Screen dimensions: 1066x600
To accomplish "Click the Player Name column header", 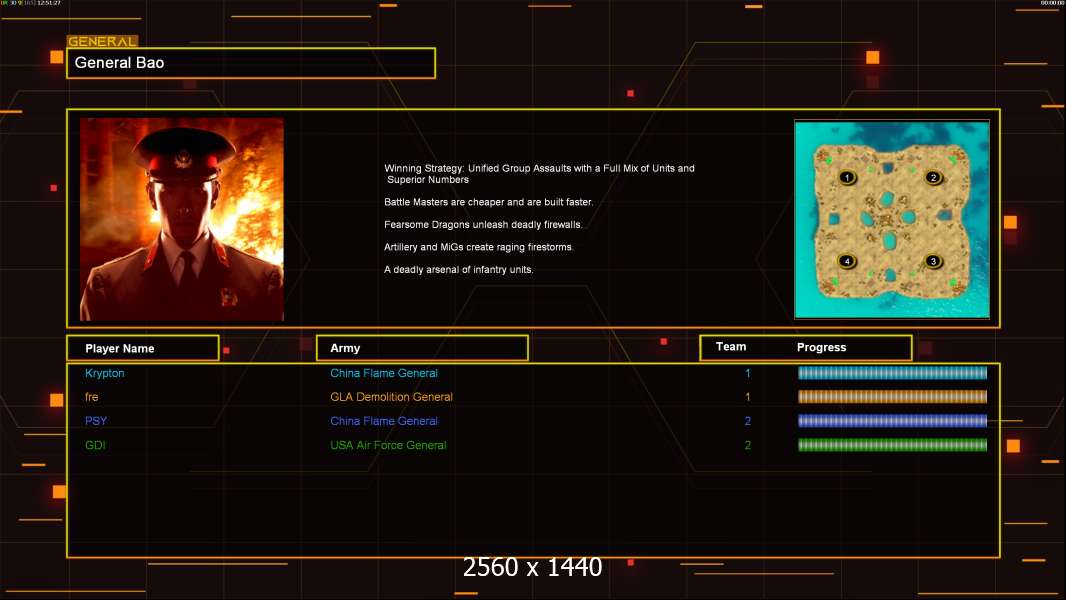I will point(143,348).
